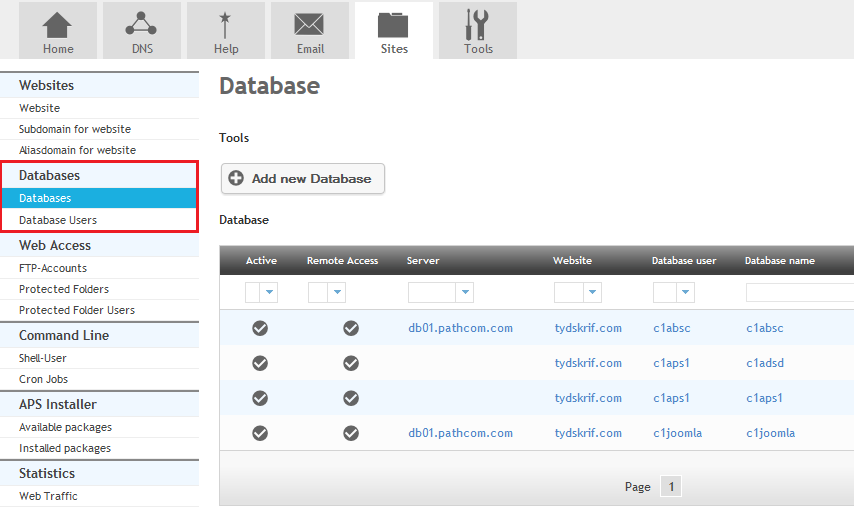854x509 pixels.
Task: Toggle Active checkmark for database c1aps1 row
Action: pos(260,398)
